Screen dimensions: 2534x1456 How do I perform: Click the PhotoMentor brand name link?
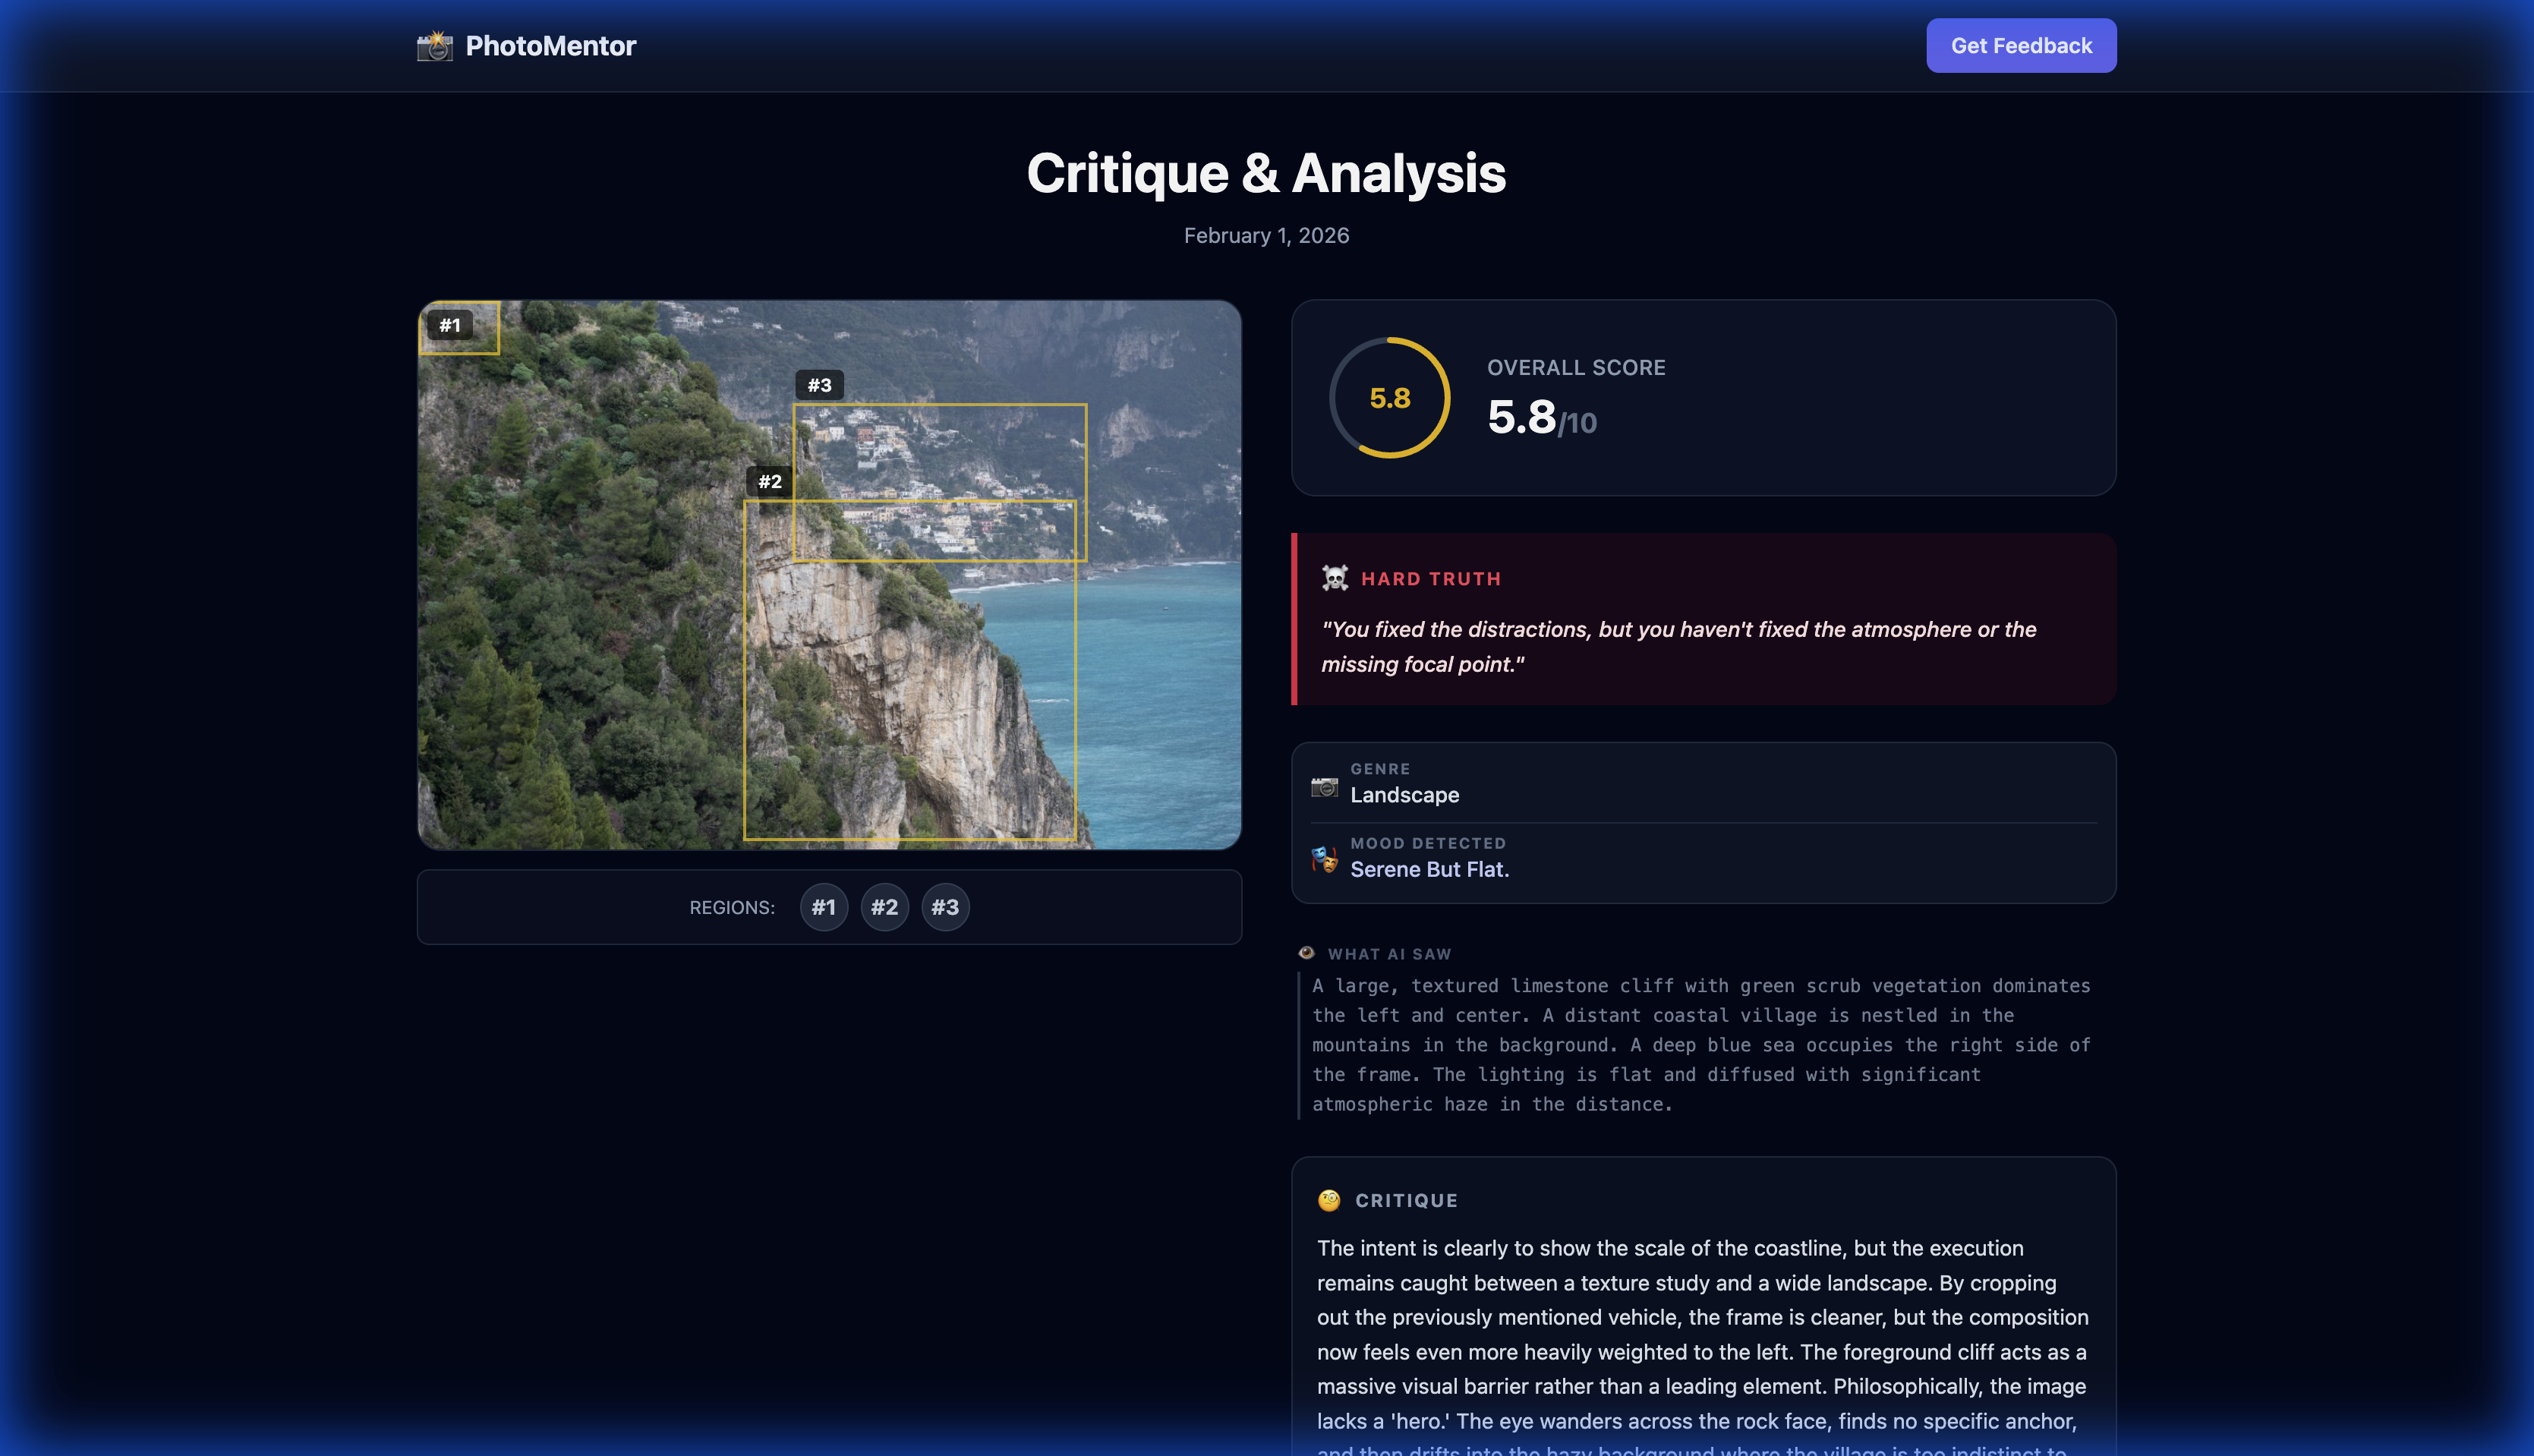point(550,46)
